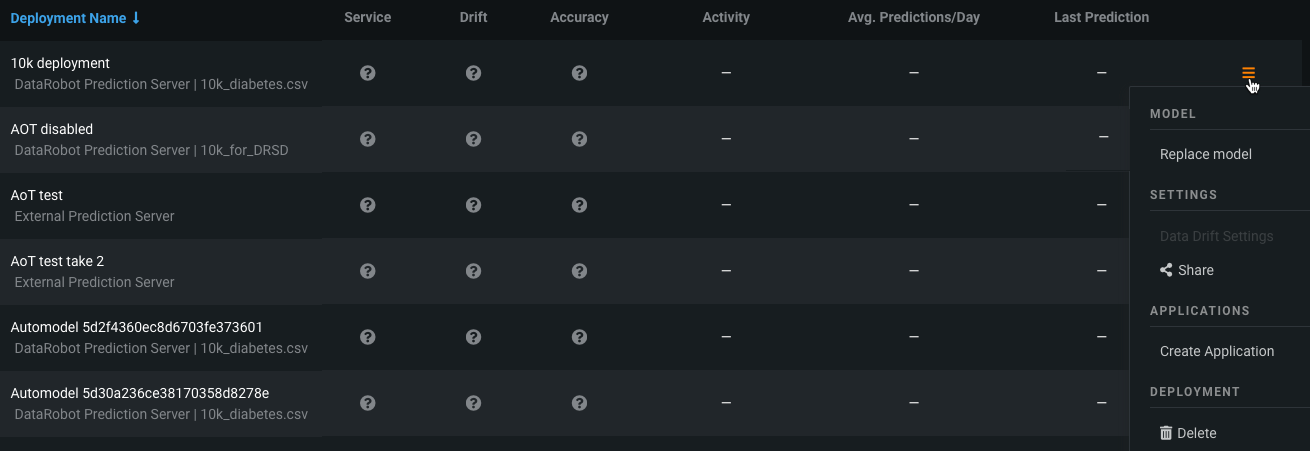
Task: Click the Last Prediction column header
Action: (x=1101, y=17)
